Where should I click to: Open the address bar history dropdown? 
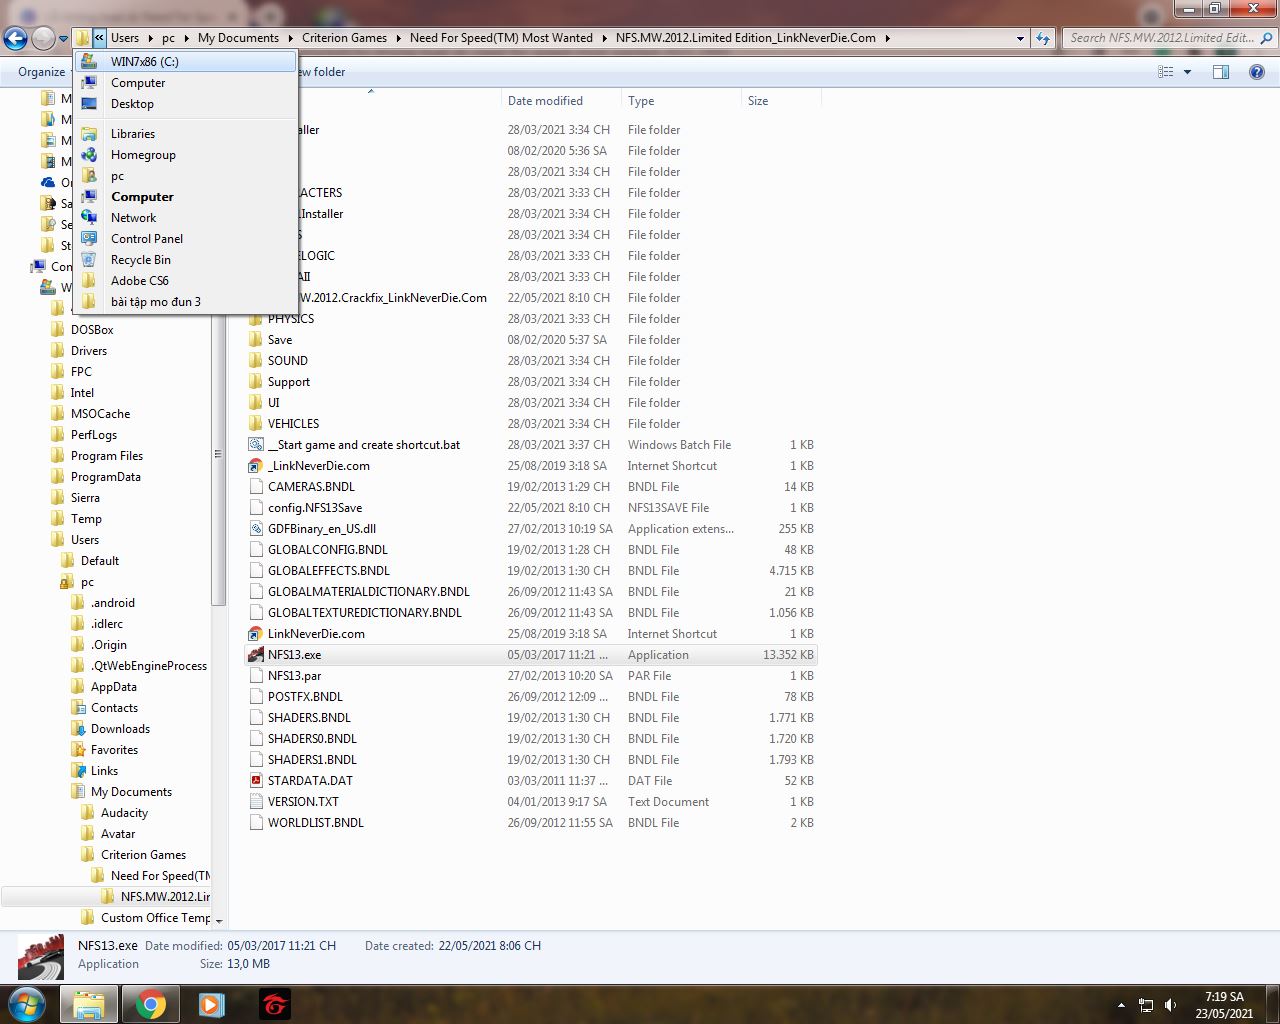point(1020,38)
